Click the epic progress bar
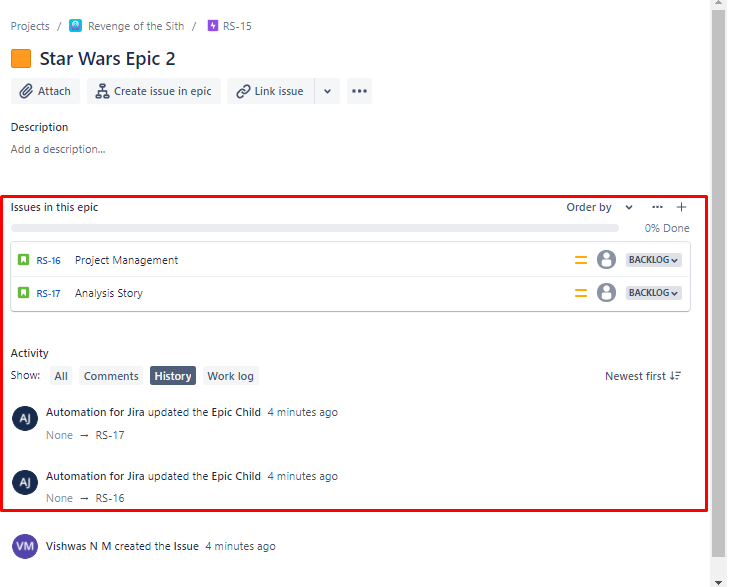Image resolution: width=730 pixels, height=587 pixels. coord(315,228)
